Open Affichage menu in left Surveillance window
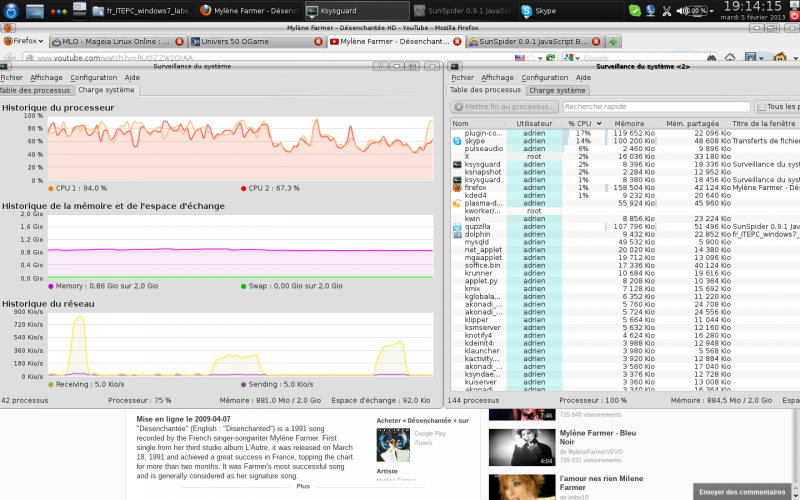 [46, 78]
